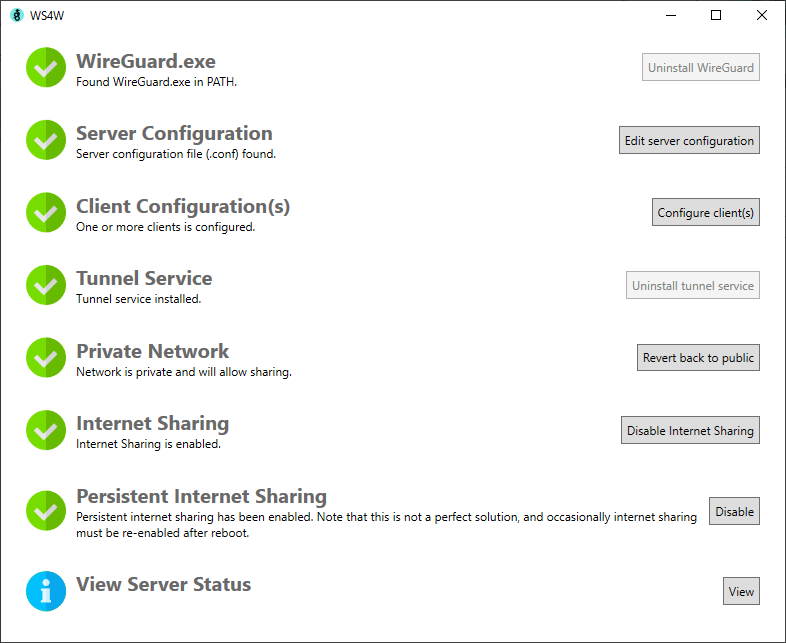The height and width of the screenshot is (643, 786).
Task: Disable persistent internet sharing
Action: (x=734, y=511)
